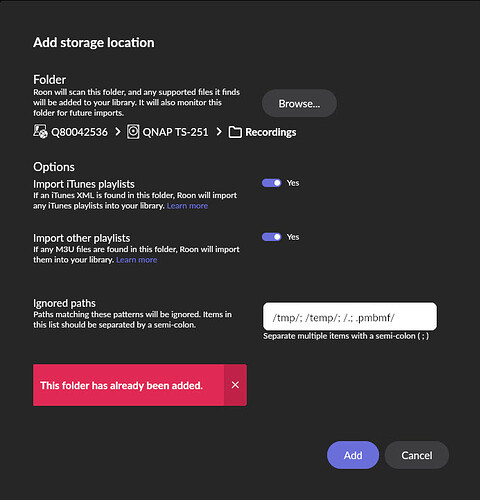Click the 'This folder has already been added' message
This screenshot has width=480, height=500.
121,386
